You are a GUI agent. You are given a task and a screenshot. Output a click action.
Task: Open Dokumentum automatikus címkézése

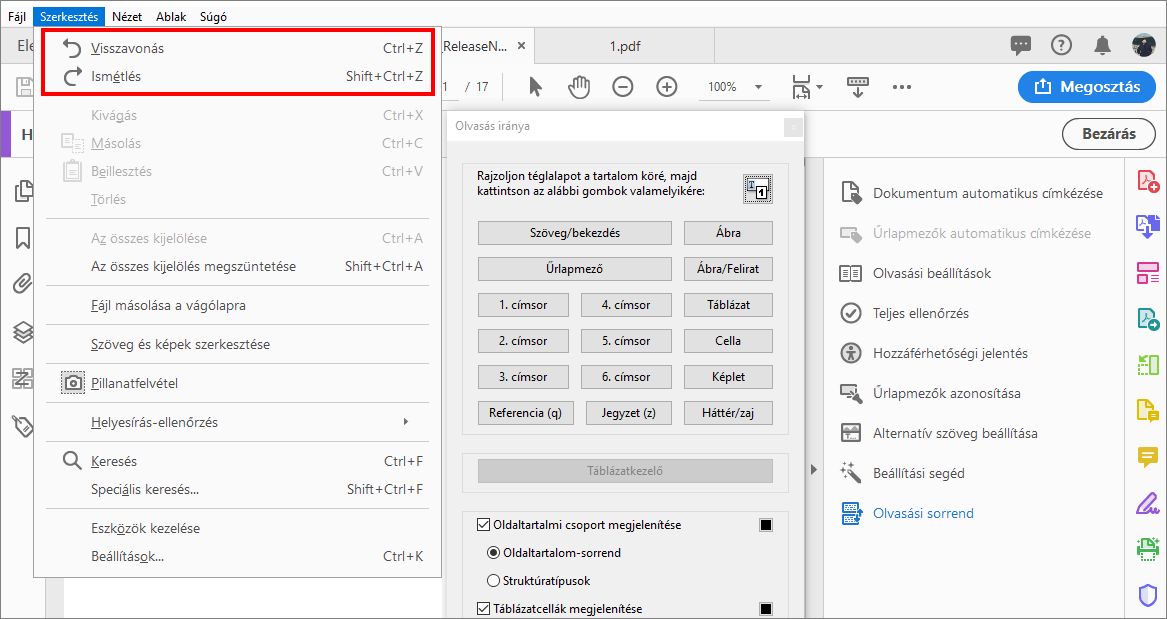971,193
